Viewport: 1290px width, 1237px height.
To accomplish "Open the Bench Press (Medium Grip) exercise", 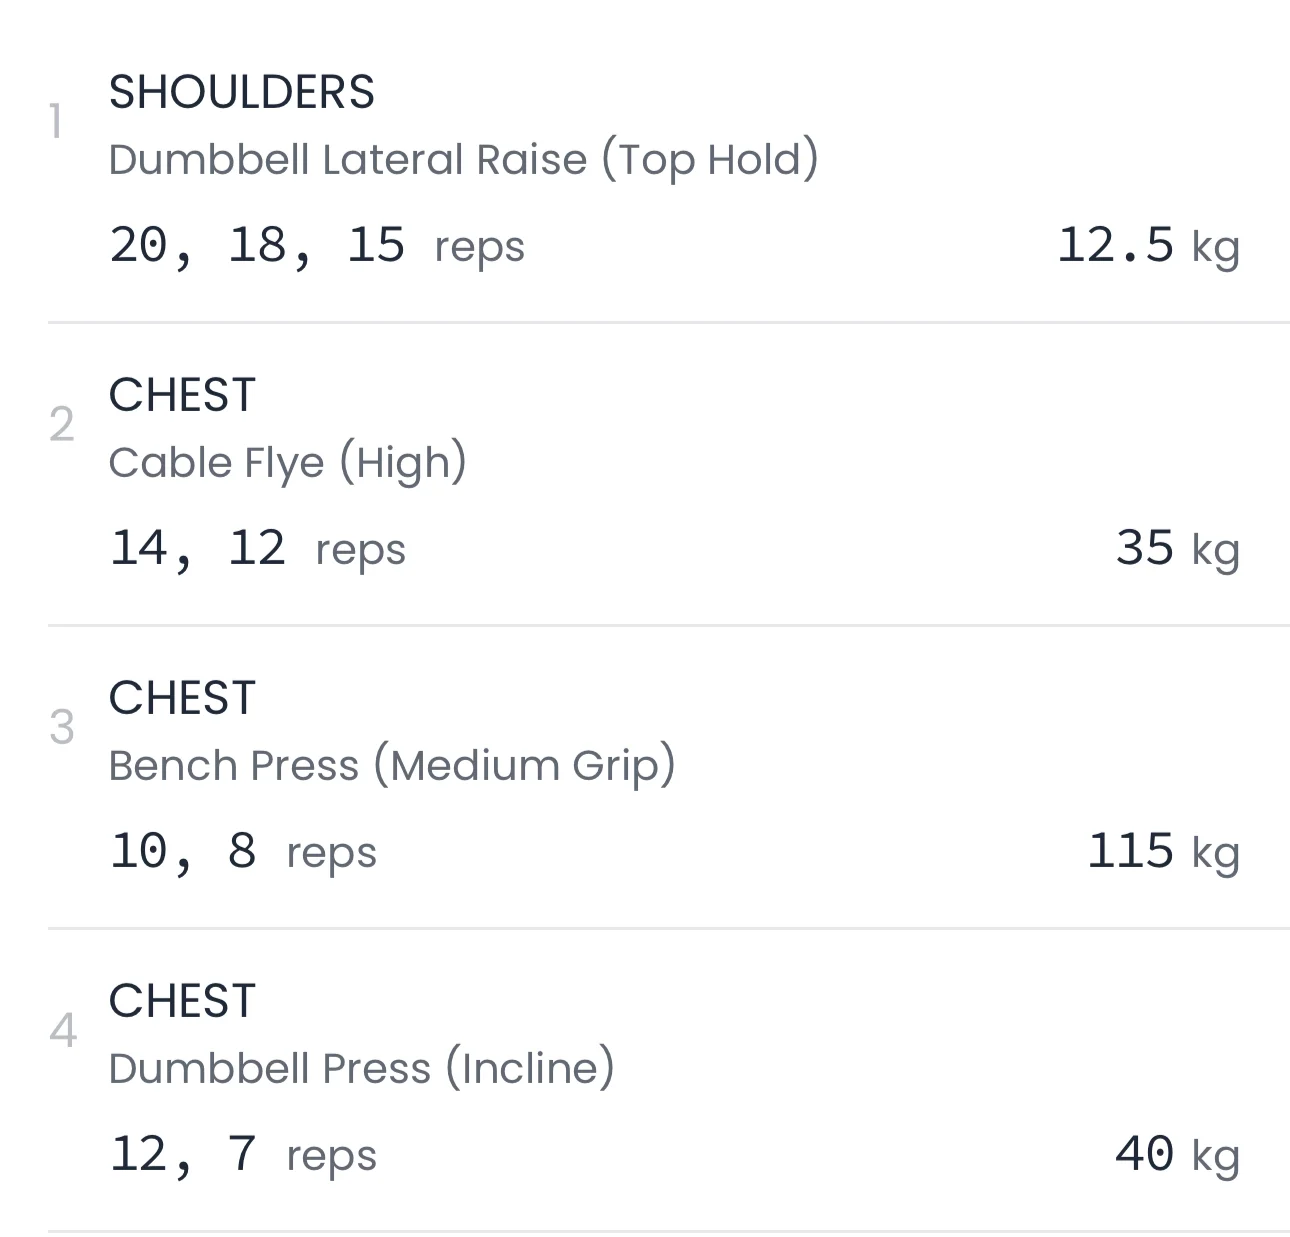I will (391, 765).
